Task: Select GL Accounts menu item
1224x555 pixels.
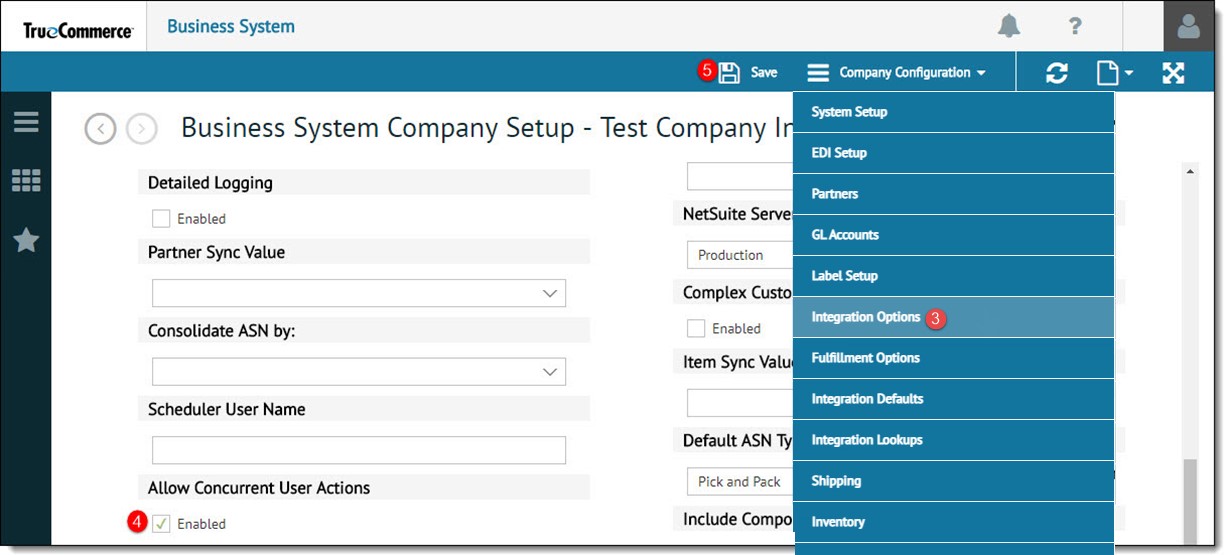Action: [954, 235]
